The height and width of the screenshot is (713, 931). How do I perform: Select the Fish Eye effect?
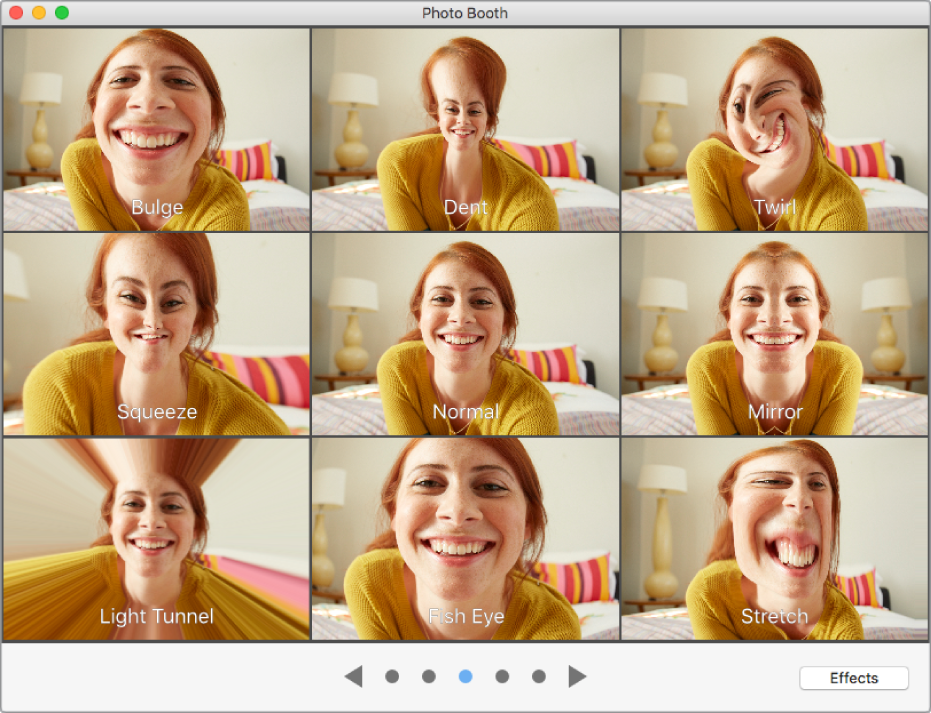pyautogui.click(x=465, y=539)
